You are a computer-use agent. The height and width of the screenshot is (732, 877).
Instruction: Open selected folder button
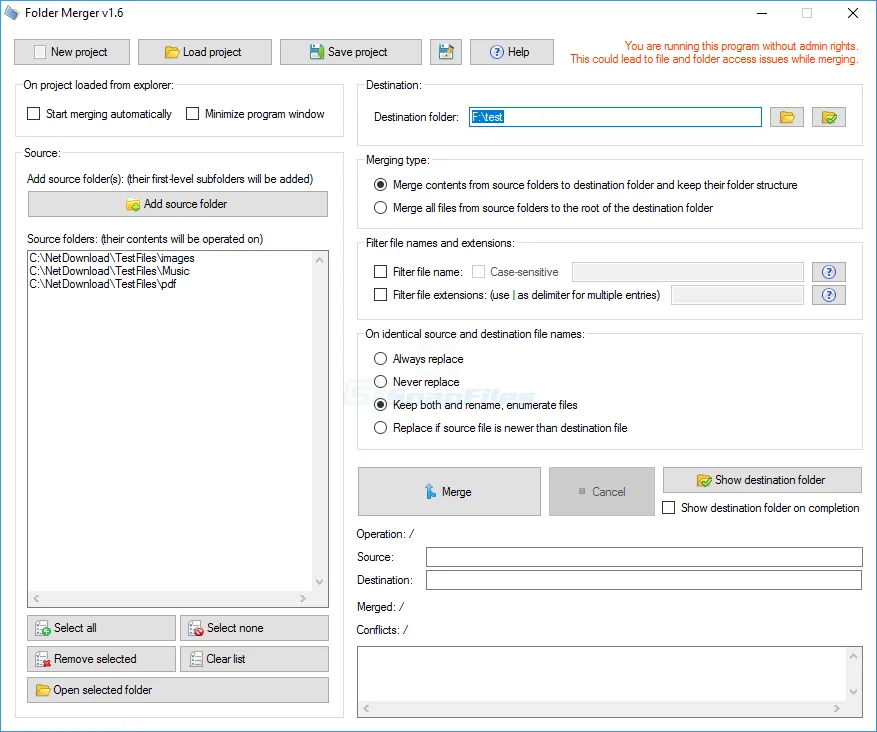pyautogui.click(x=178, y=690)
